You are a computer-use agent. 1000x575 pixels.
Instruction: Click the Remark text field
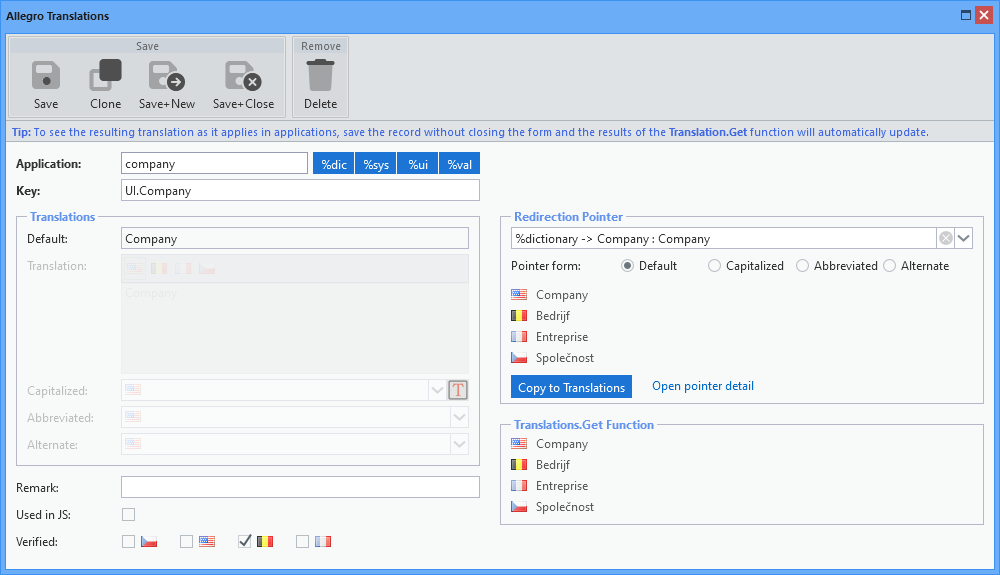[300, 487]
